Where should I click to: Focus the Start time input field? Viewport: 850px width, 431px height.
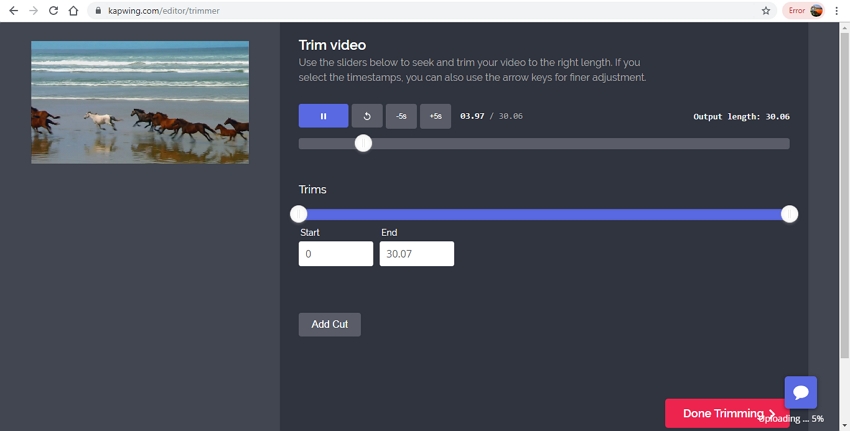pyautogui.click(x=336, y=254)
